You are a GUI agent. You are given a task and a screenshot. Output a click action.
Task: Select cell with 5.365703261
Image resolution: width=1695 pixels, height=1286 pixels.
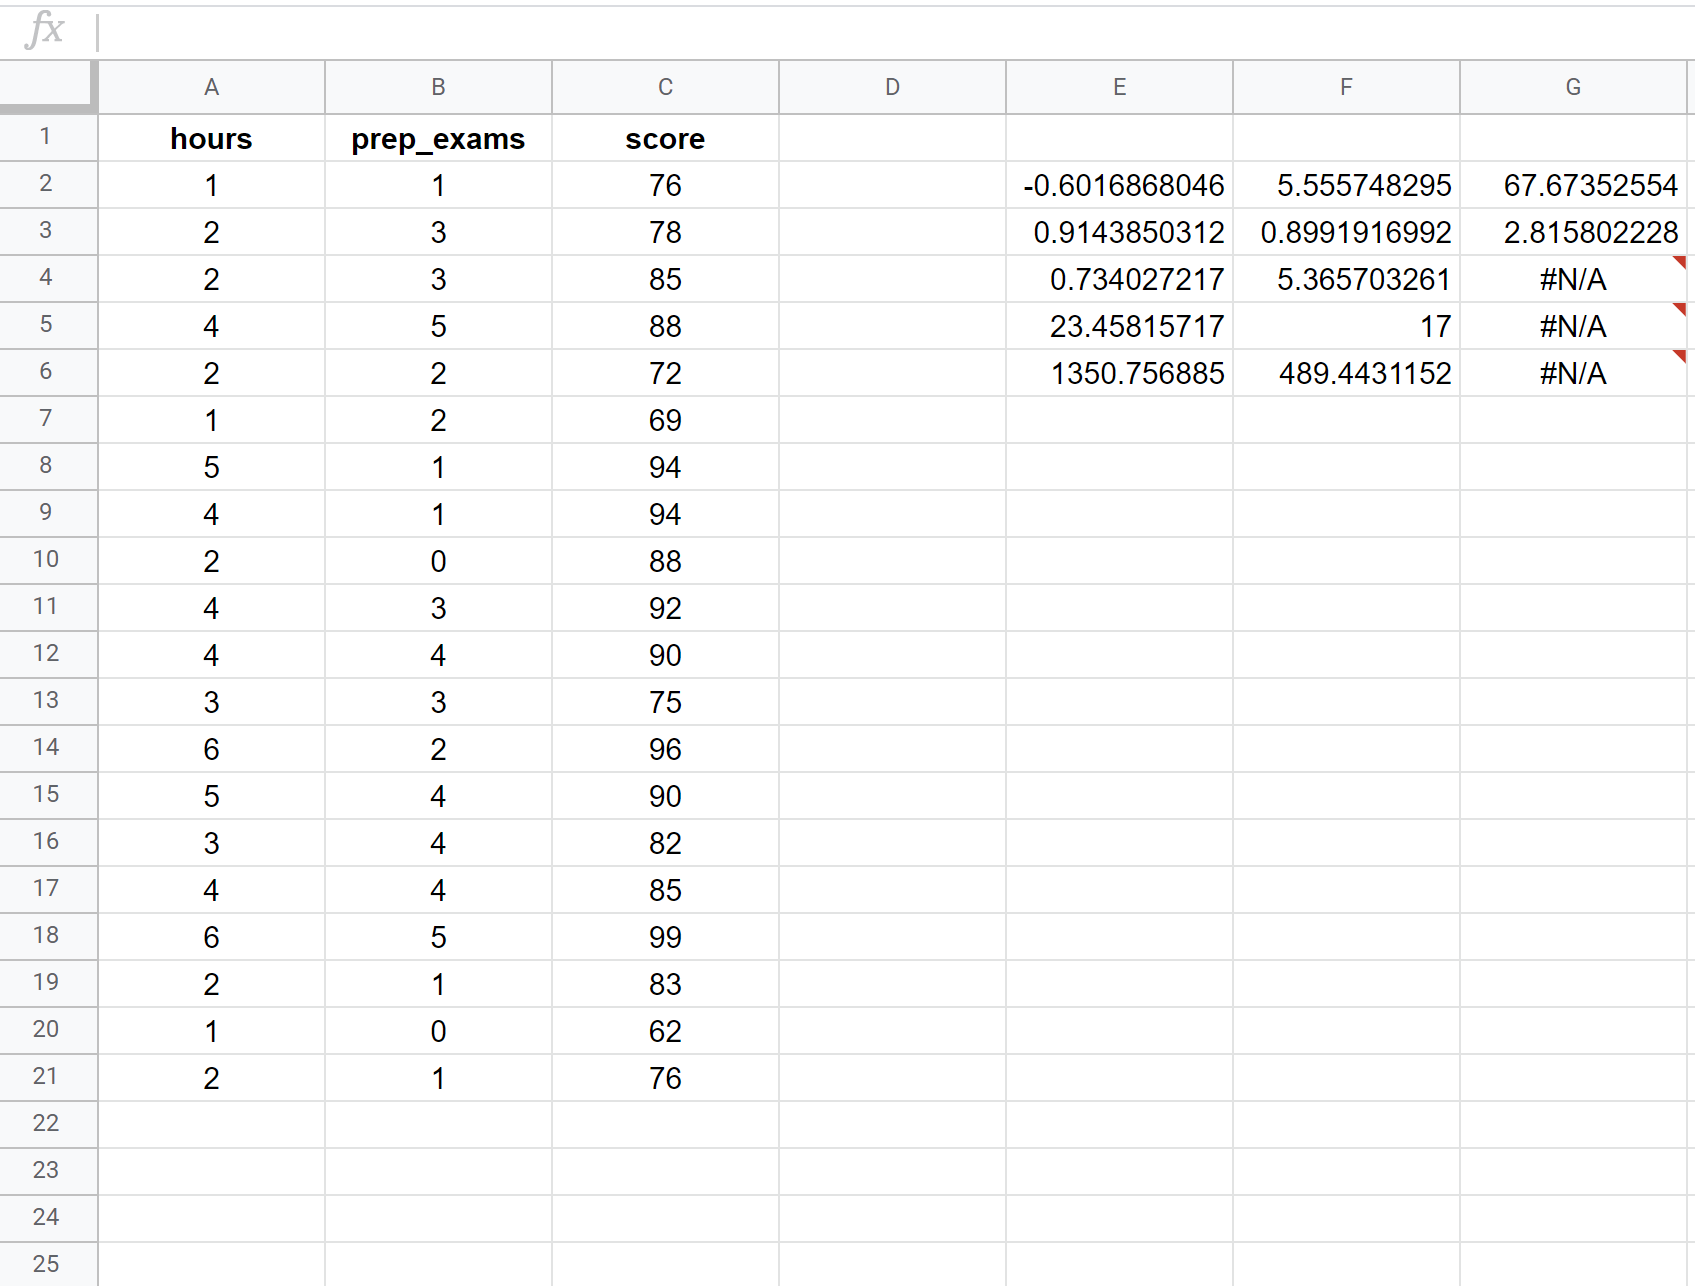pos(1346,279)
